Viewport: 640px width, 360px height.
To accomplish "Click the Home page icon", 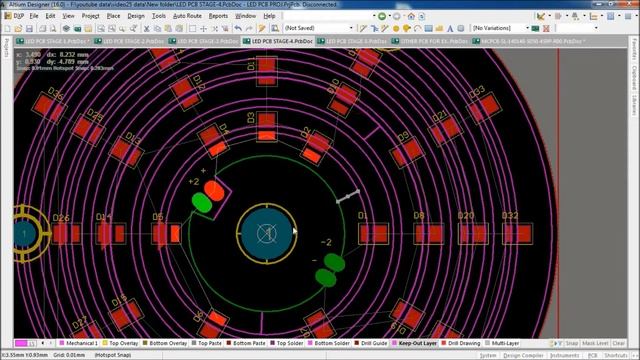I will coord(411,16).
